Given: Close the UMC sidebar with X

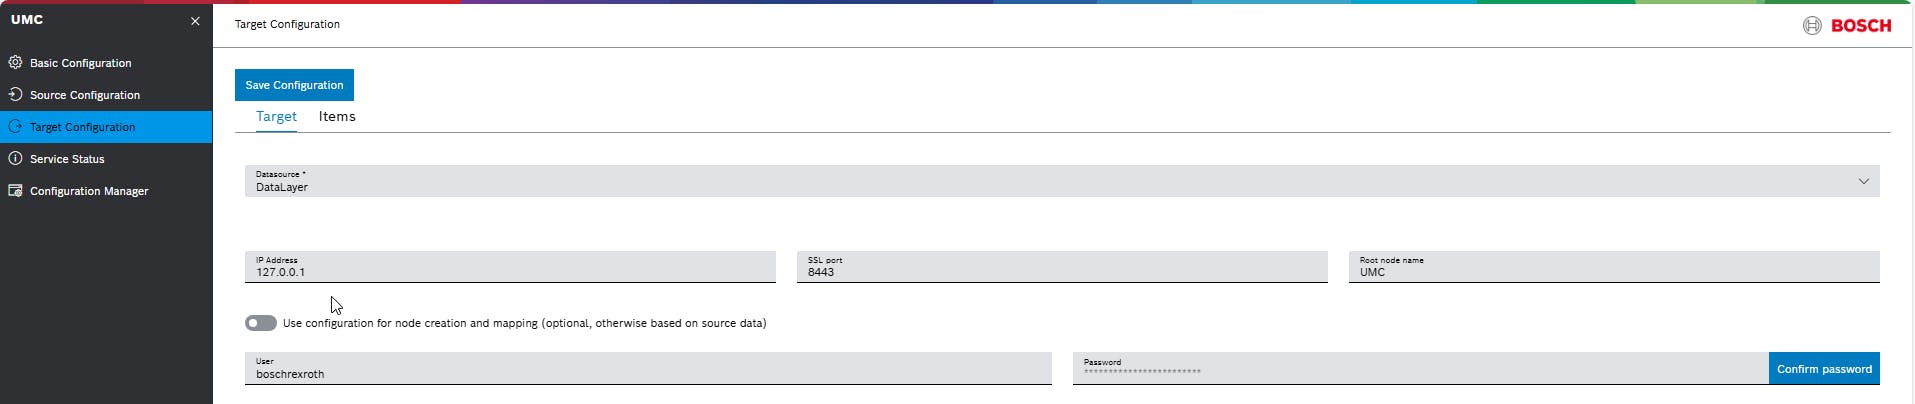Looking at the screenshot, I should click(x=195, y=21).
